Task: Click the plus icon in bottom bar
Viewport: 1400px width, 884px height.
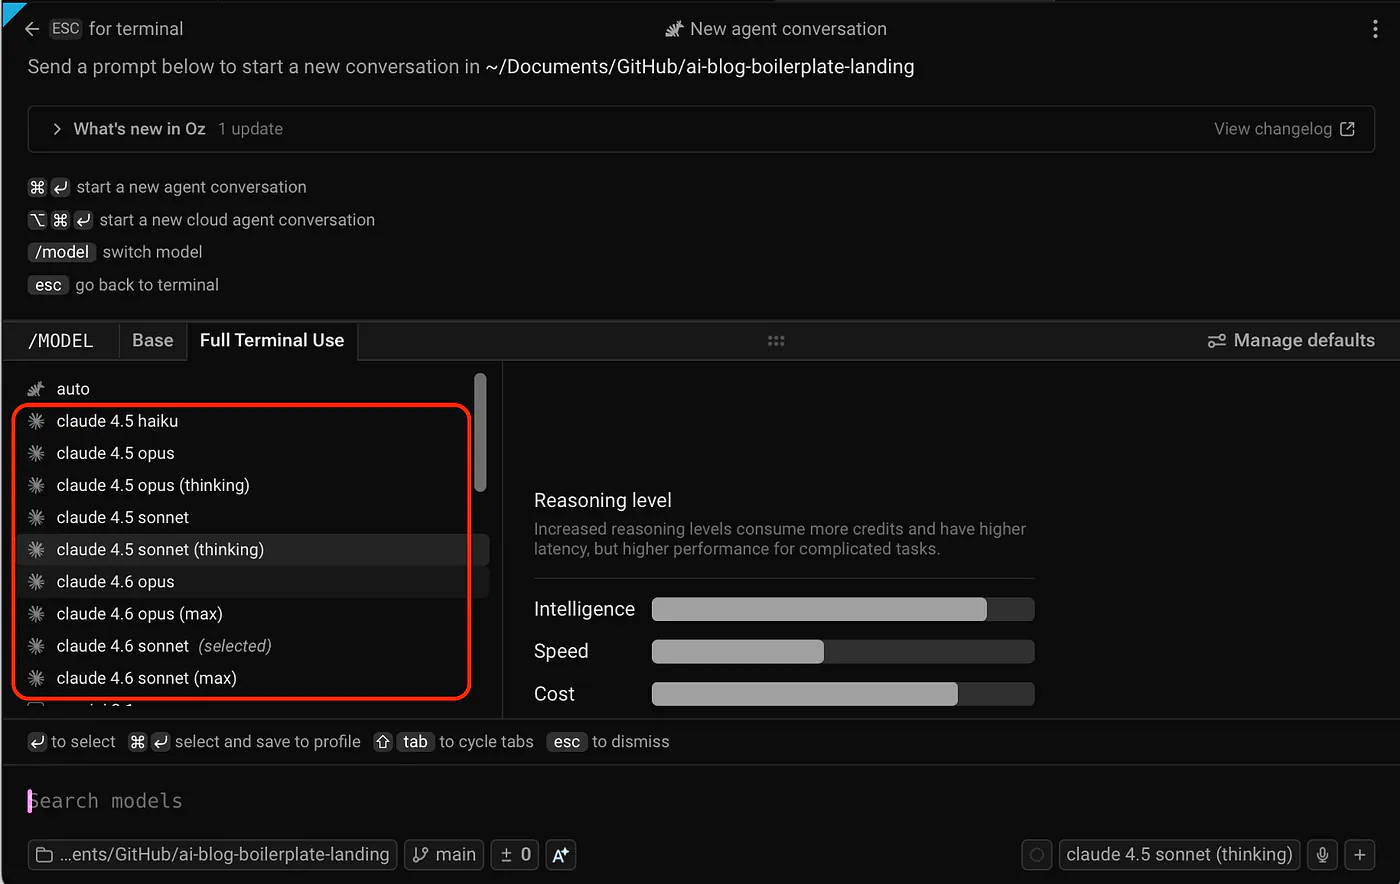Action: 1360,855
